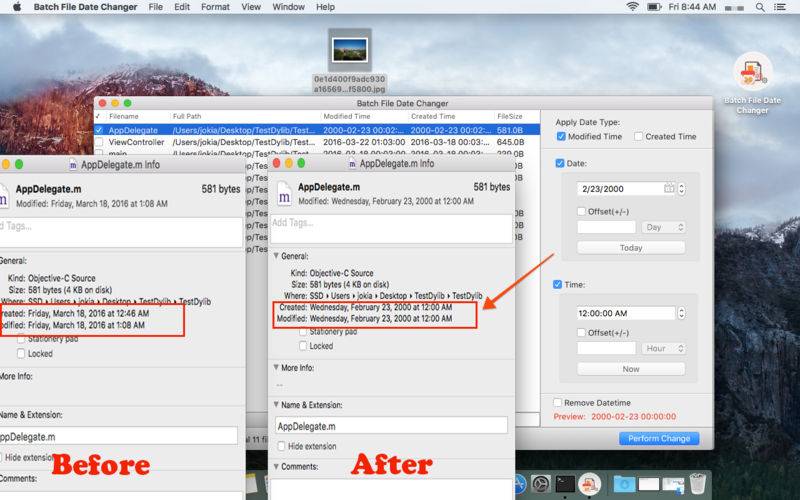Click AppDelegate.m name field in After window
Screen dimensions: 800x500
coord(391,426)
